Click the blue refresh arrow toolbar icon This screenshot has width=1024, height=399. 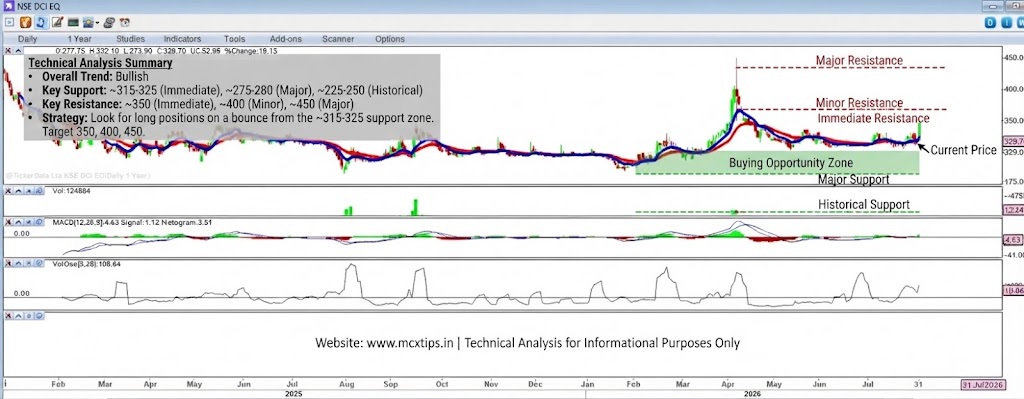click(x=40, y=22)
